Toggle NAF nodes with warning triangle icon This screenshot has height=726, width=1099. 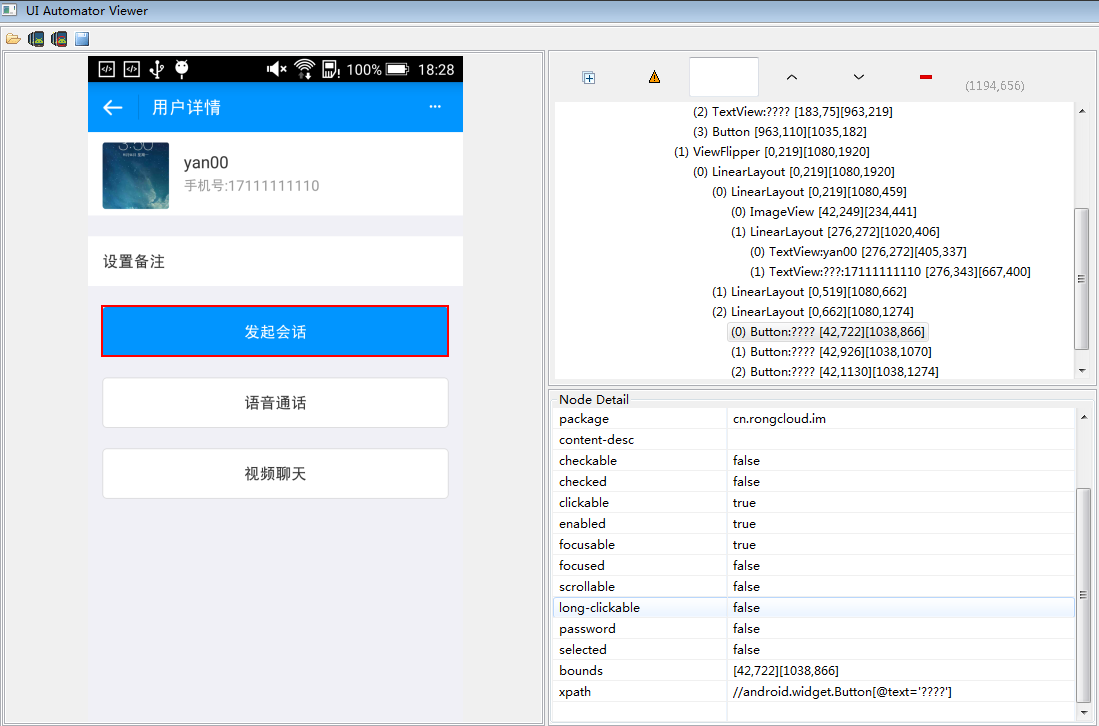coord(654,77)
